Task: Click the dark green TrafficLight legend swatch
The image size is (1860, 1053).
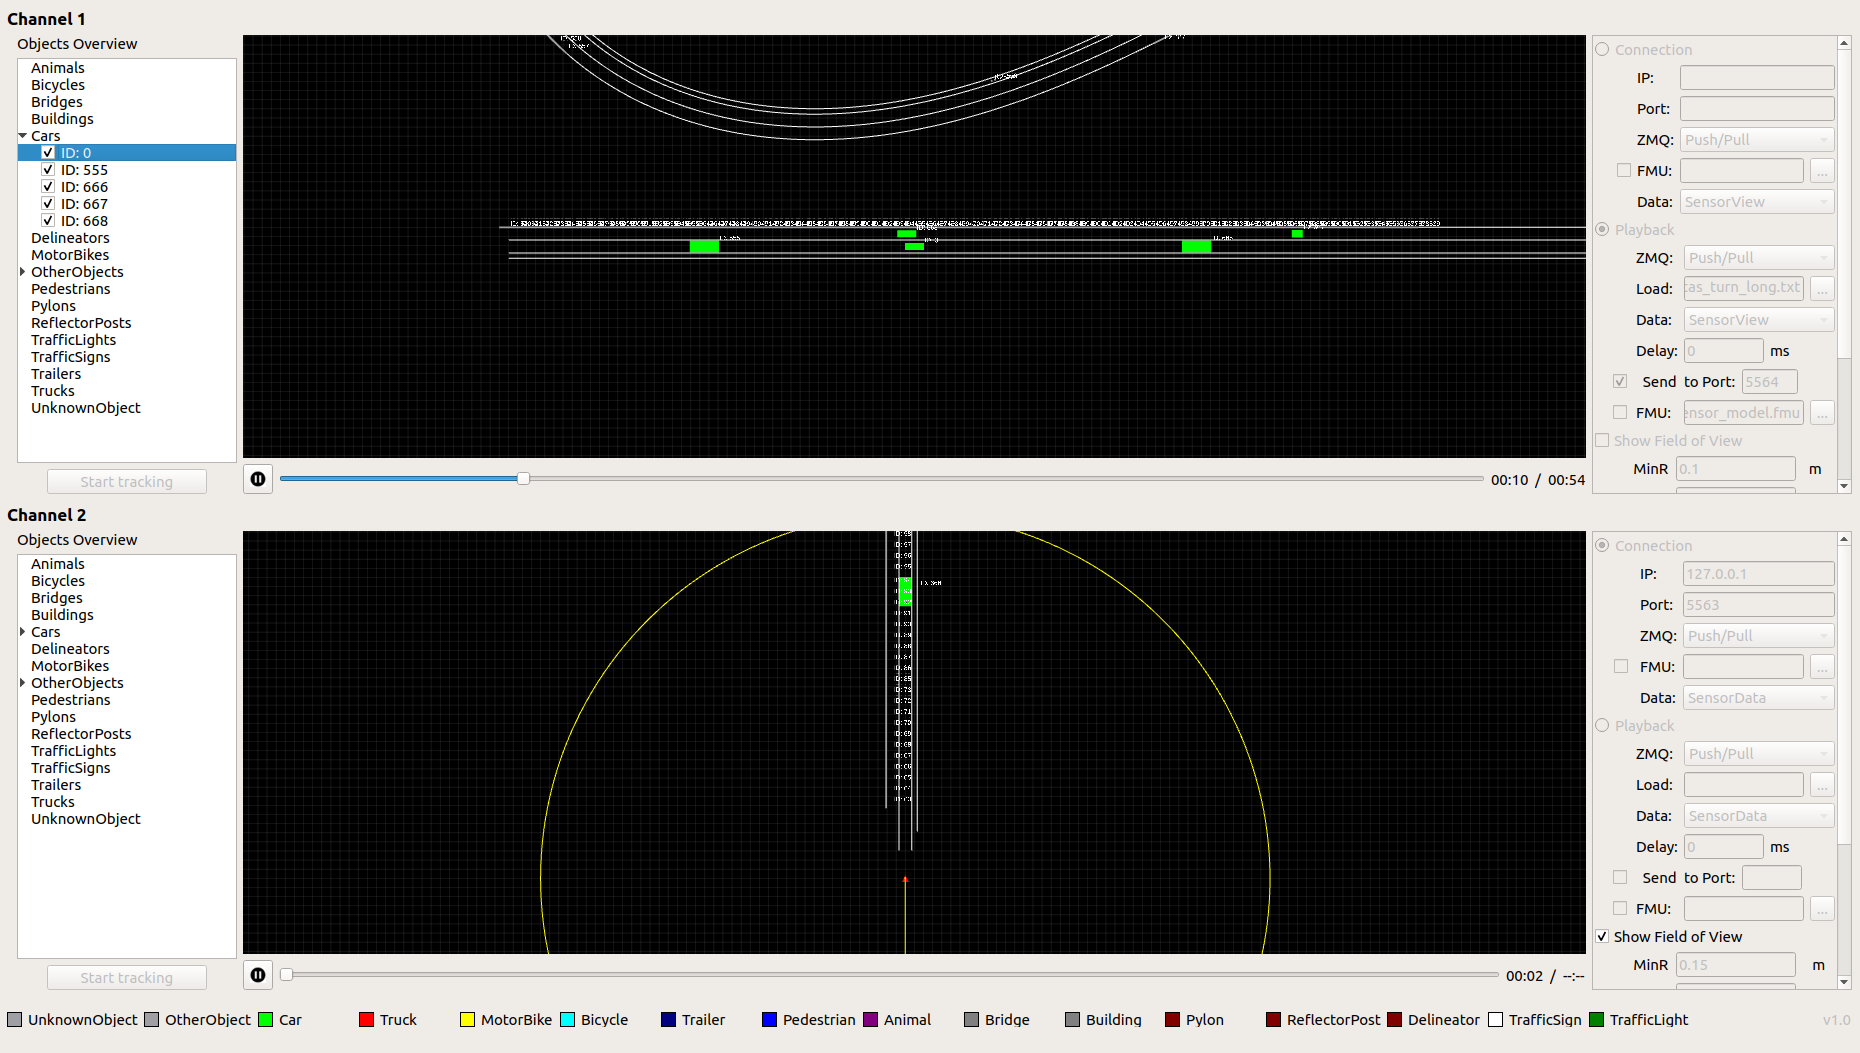Action: (1596, 1020)
